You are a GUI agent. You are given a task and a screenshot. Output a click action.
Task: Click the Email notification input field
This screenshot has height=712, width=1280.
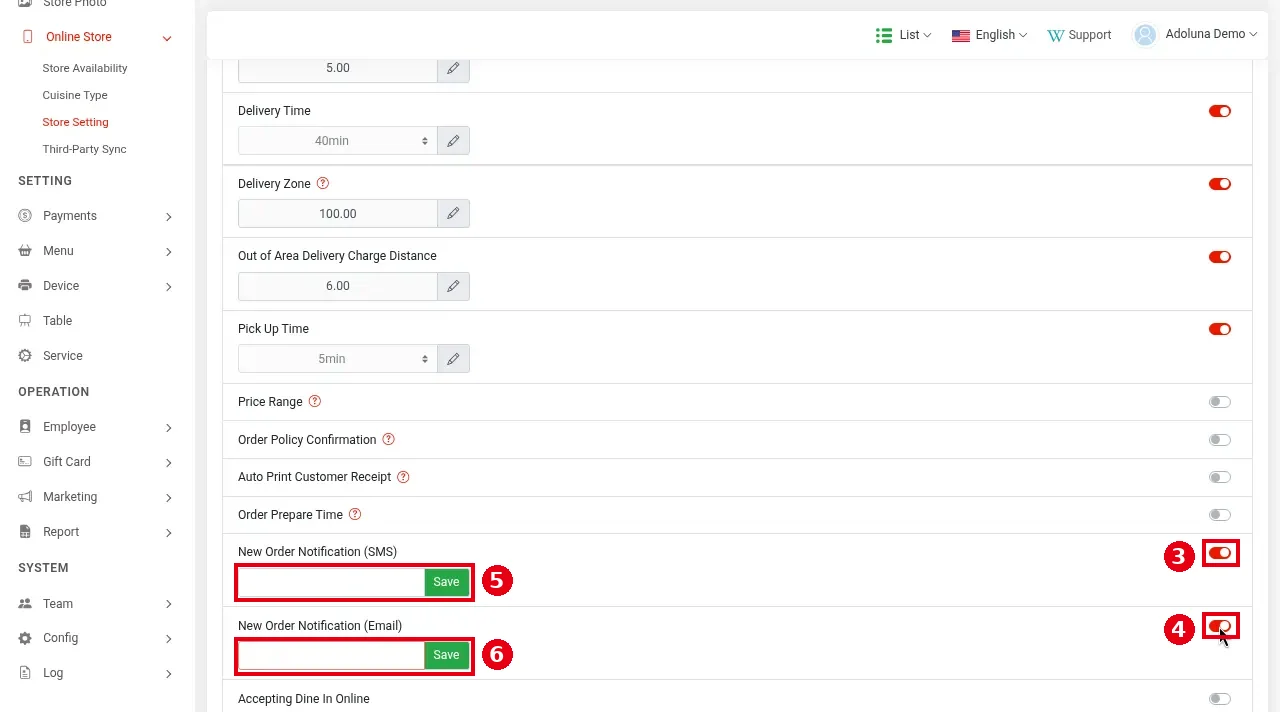(x=332, y=655)
